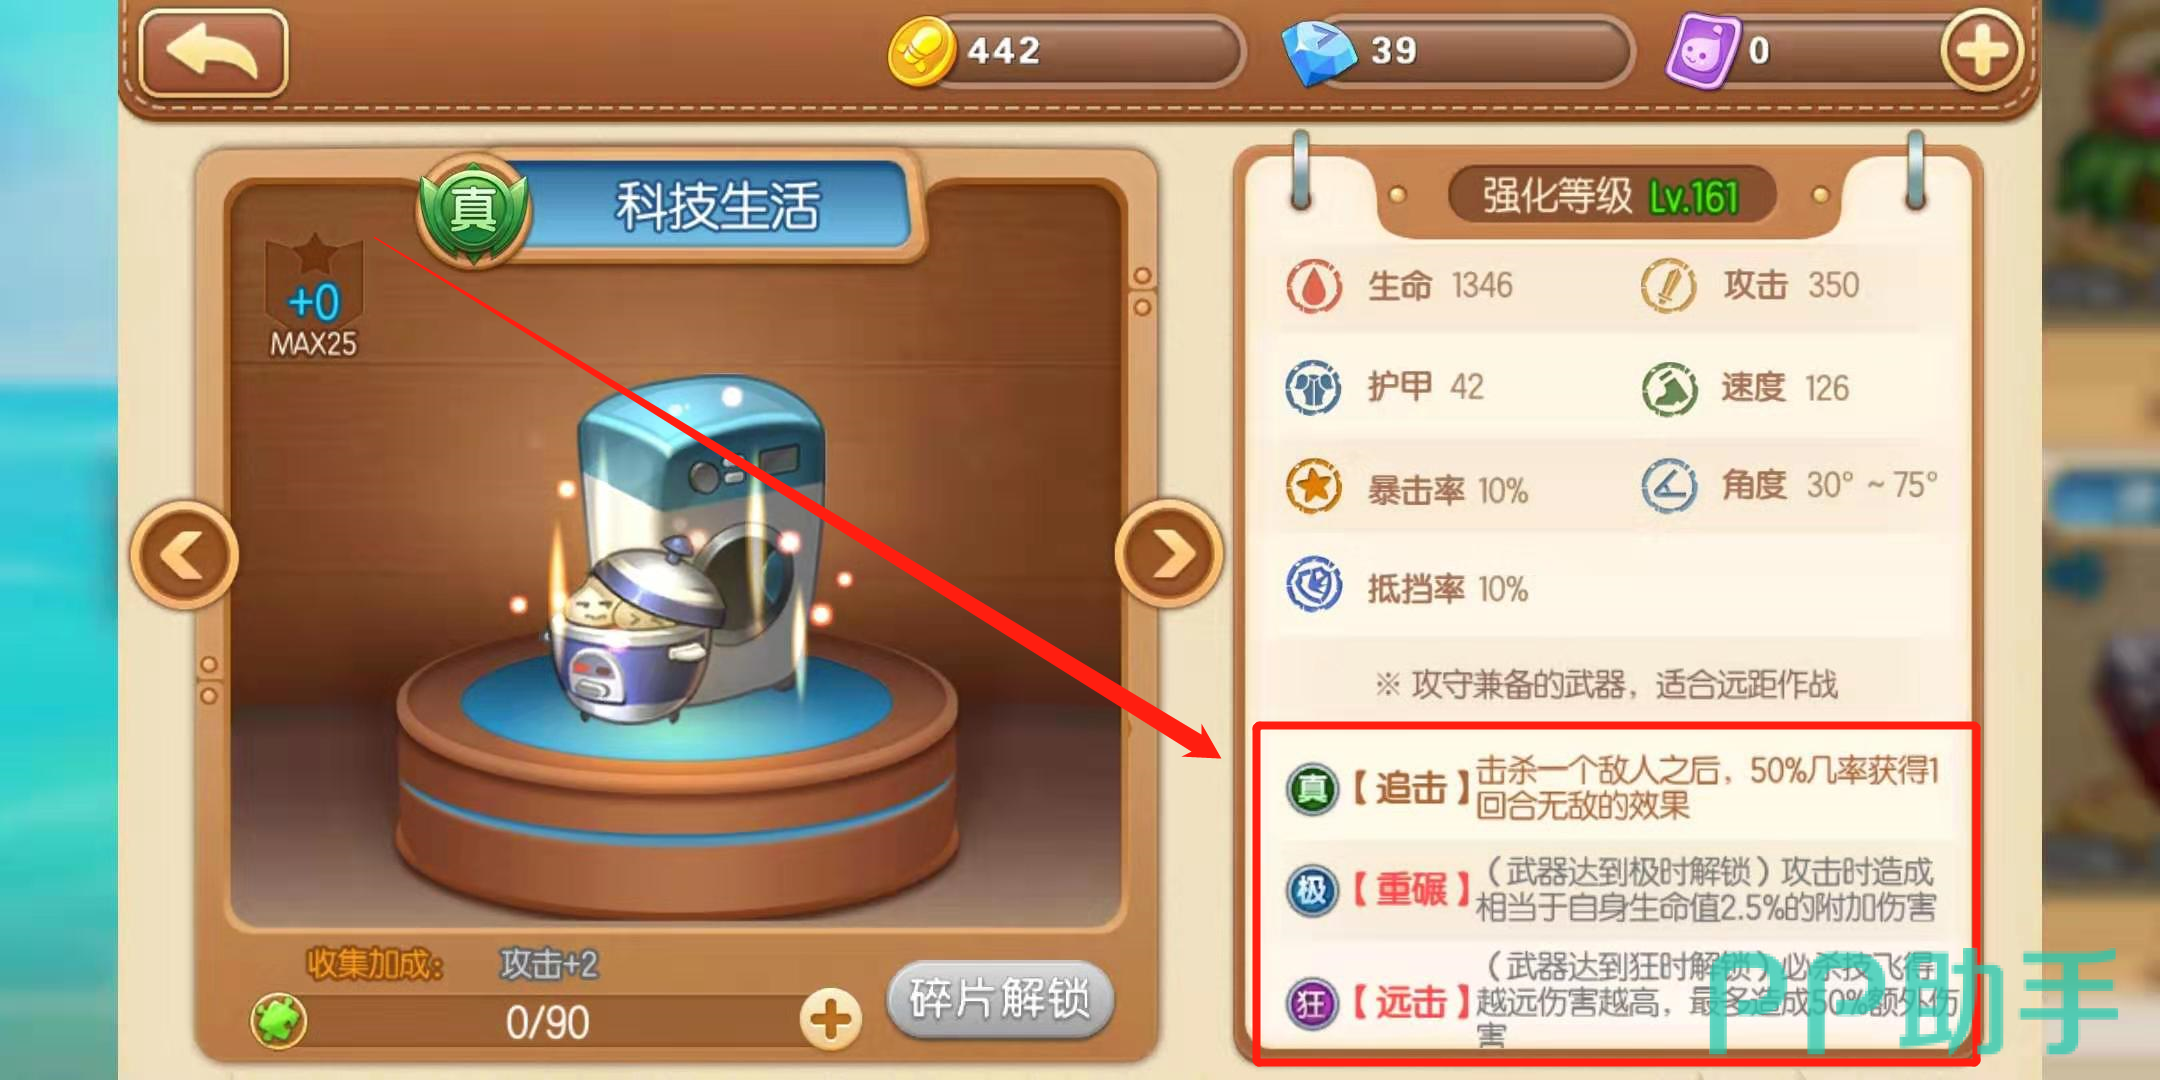Click the 碎片解锁 button
This screenshot has width=2160, height=1080.
[x=1000, y=998]
